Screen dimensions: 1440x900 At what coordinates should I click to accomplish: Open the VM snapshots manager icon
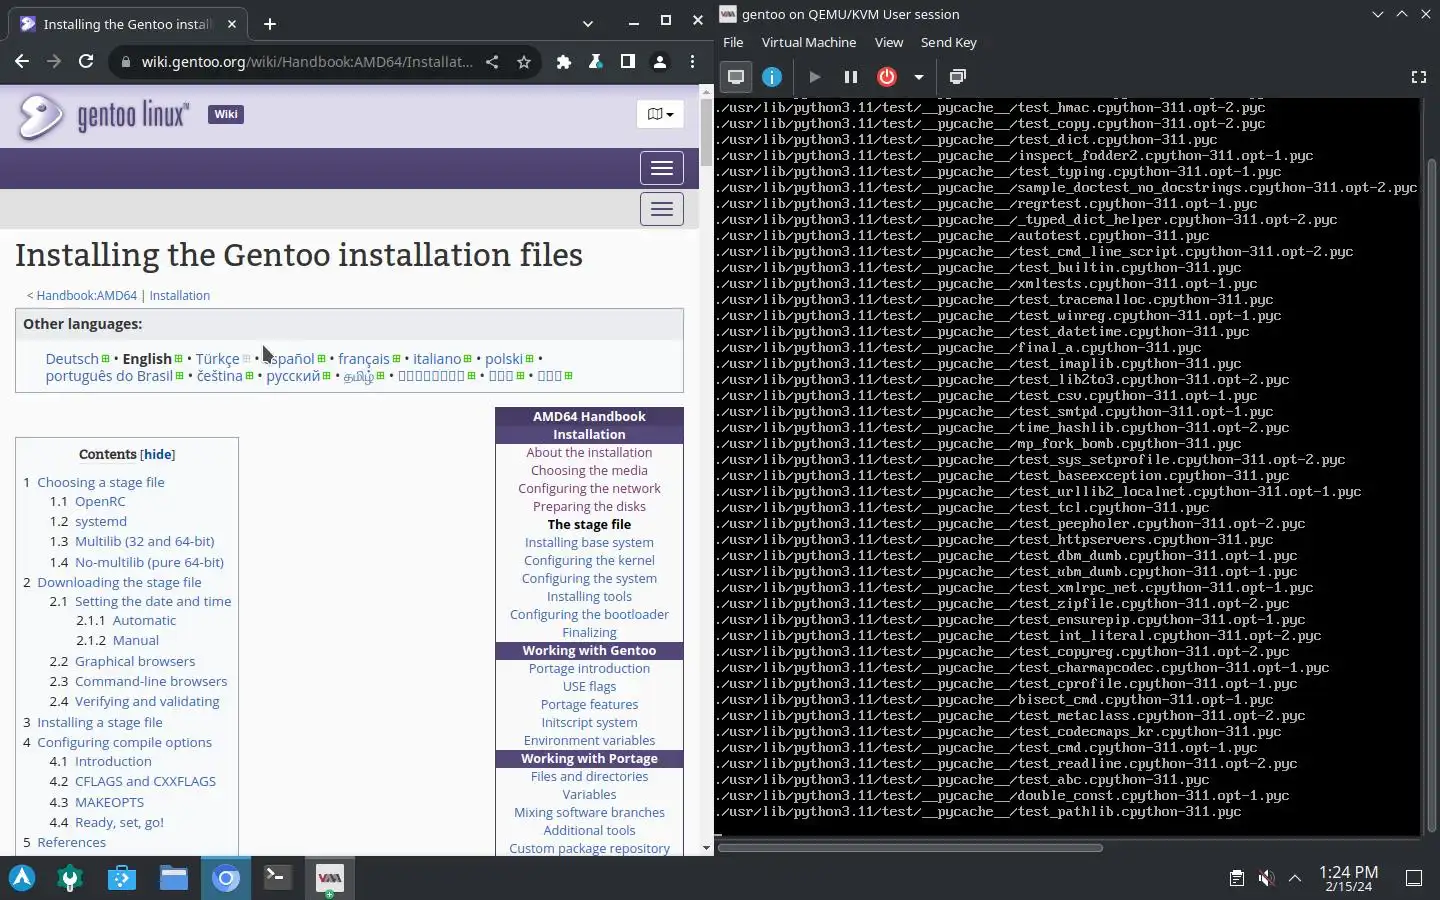[958, 77]
